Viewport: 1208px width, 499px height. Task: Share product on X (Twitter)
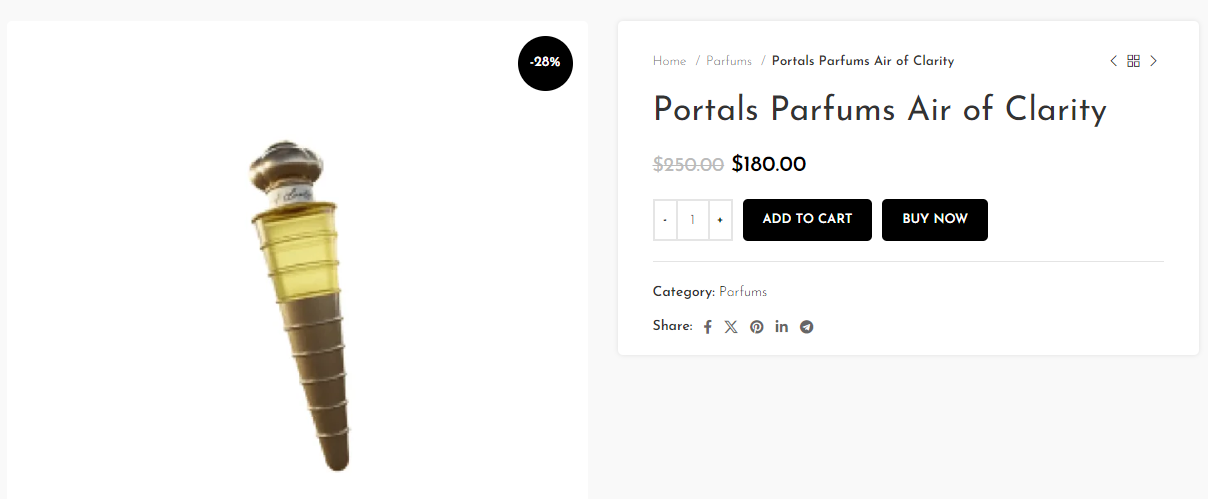click(731, 327)
